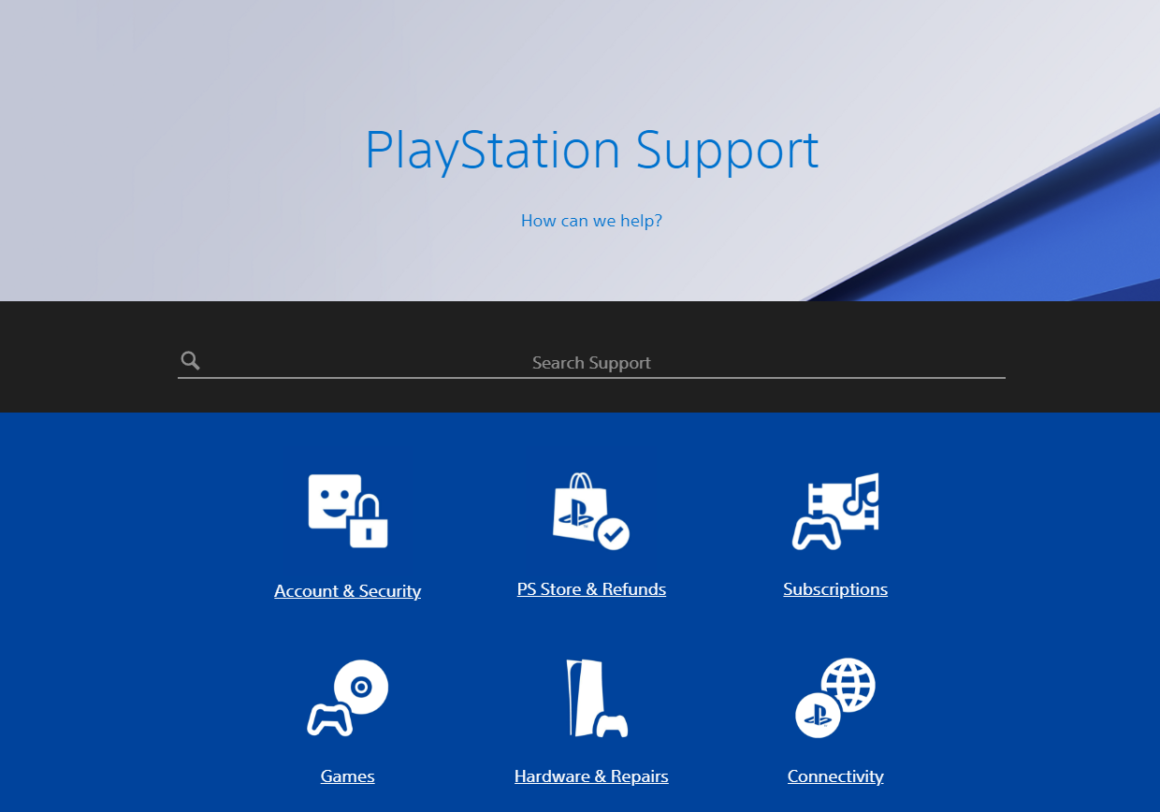Select the Games disc and controller icon
Viewport: 1160px width, 812px height.
[x=347, y=698]
